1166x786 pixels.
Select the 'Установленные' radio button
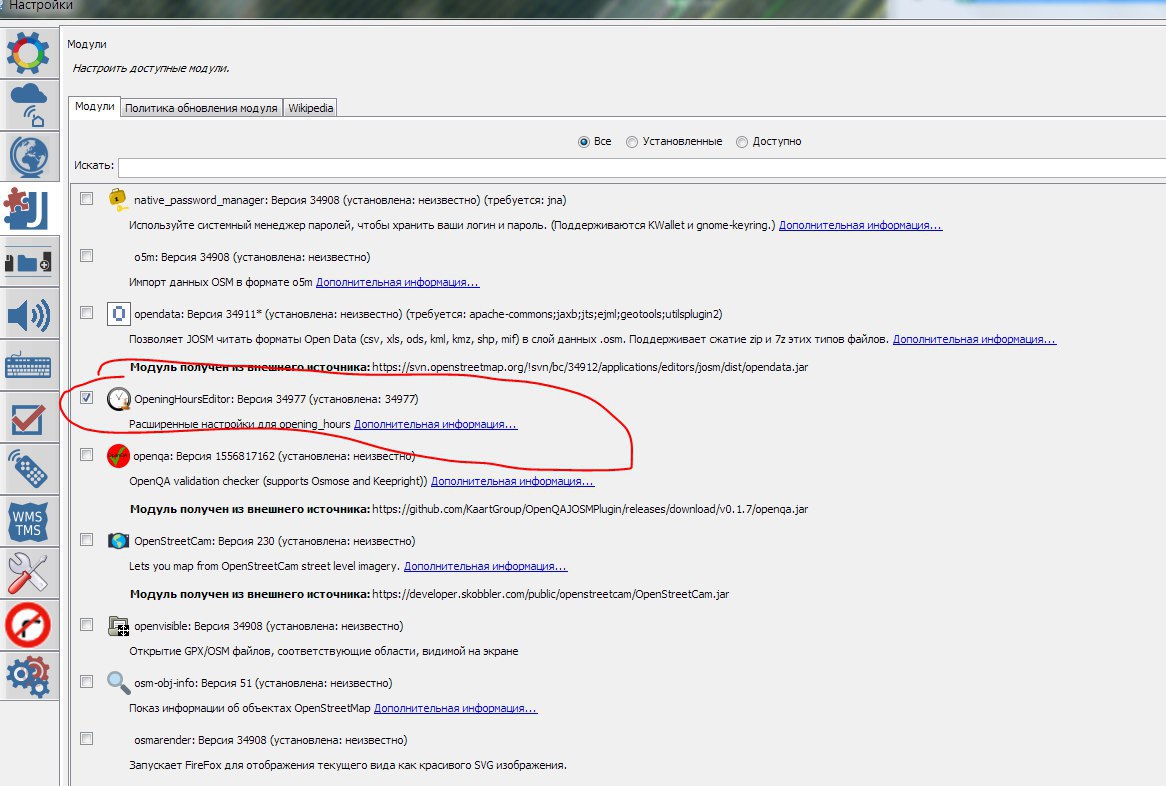[632, 141]
